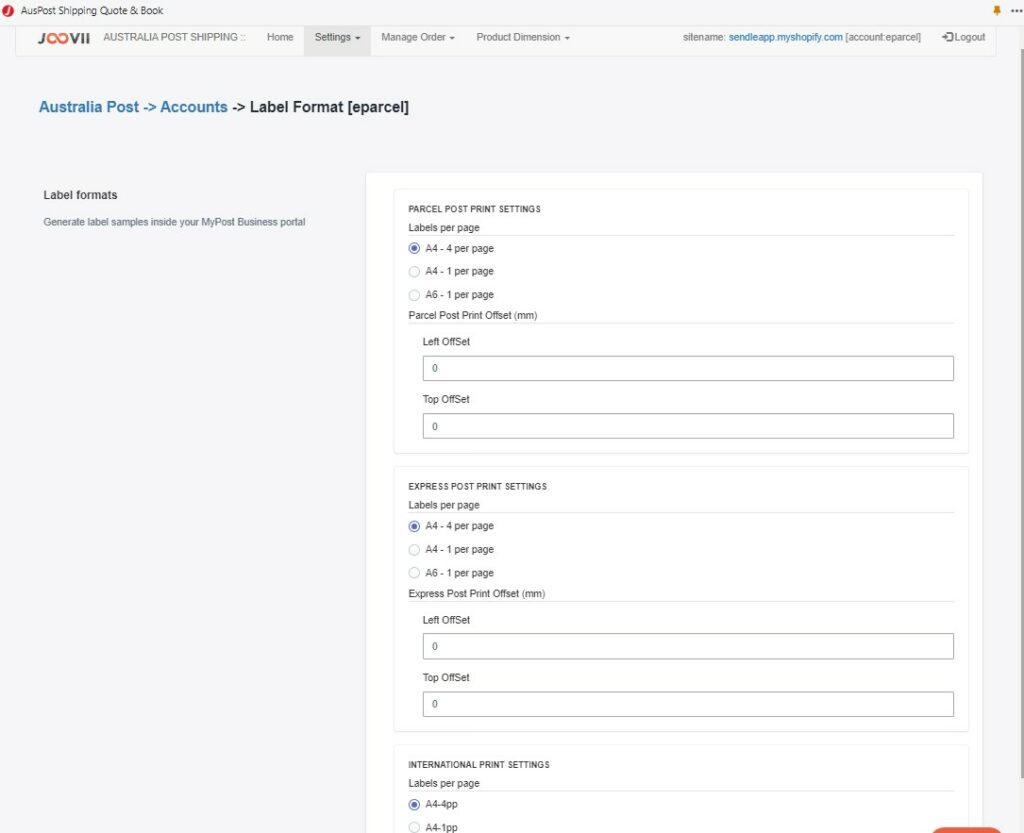The width and height of the screenshot is (1024, 833).
Task: Open the sendleapp.myshopify.com link
Action: tap(785, 37)
